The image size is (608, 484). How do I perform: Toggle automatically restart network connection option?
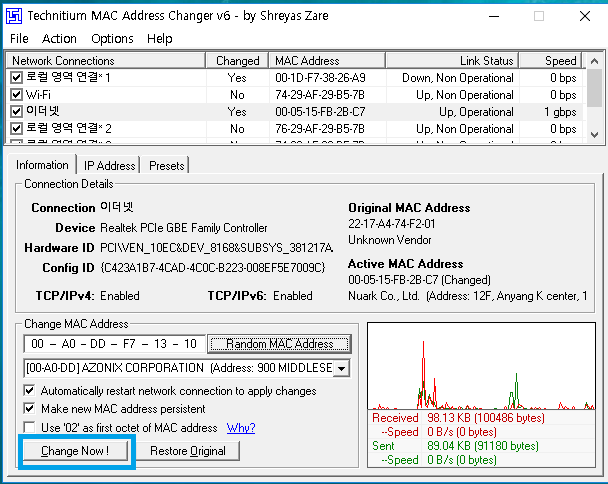29,391
